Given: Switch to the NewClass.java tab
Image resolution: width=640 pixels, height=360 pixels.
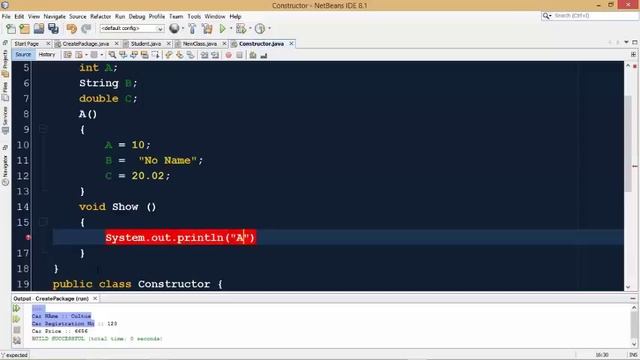Looking at the screenshot, I should [200, 44].
